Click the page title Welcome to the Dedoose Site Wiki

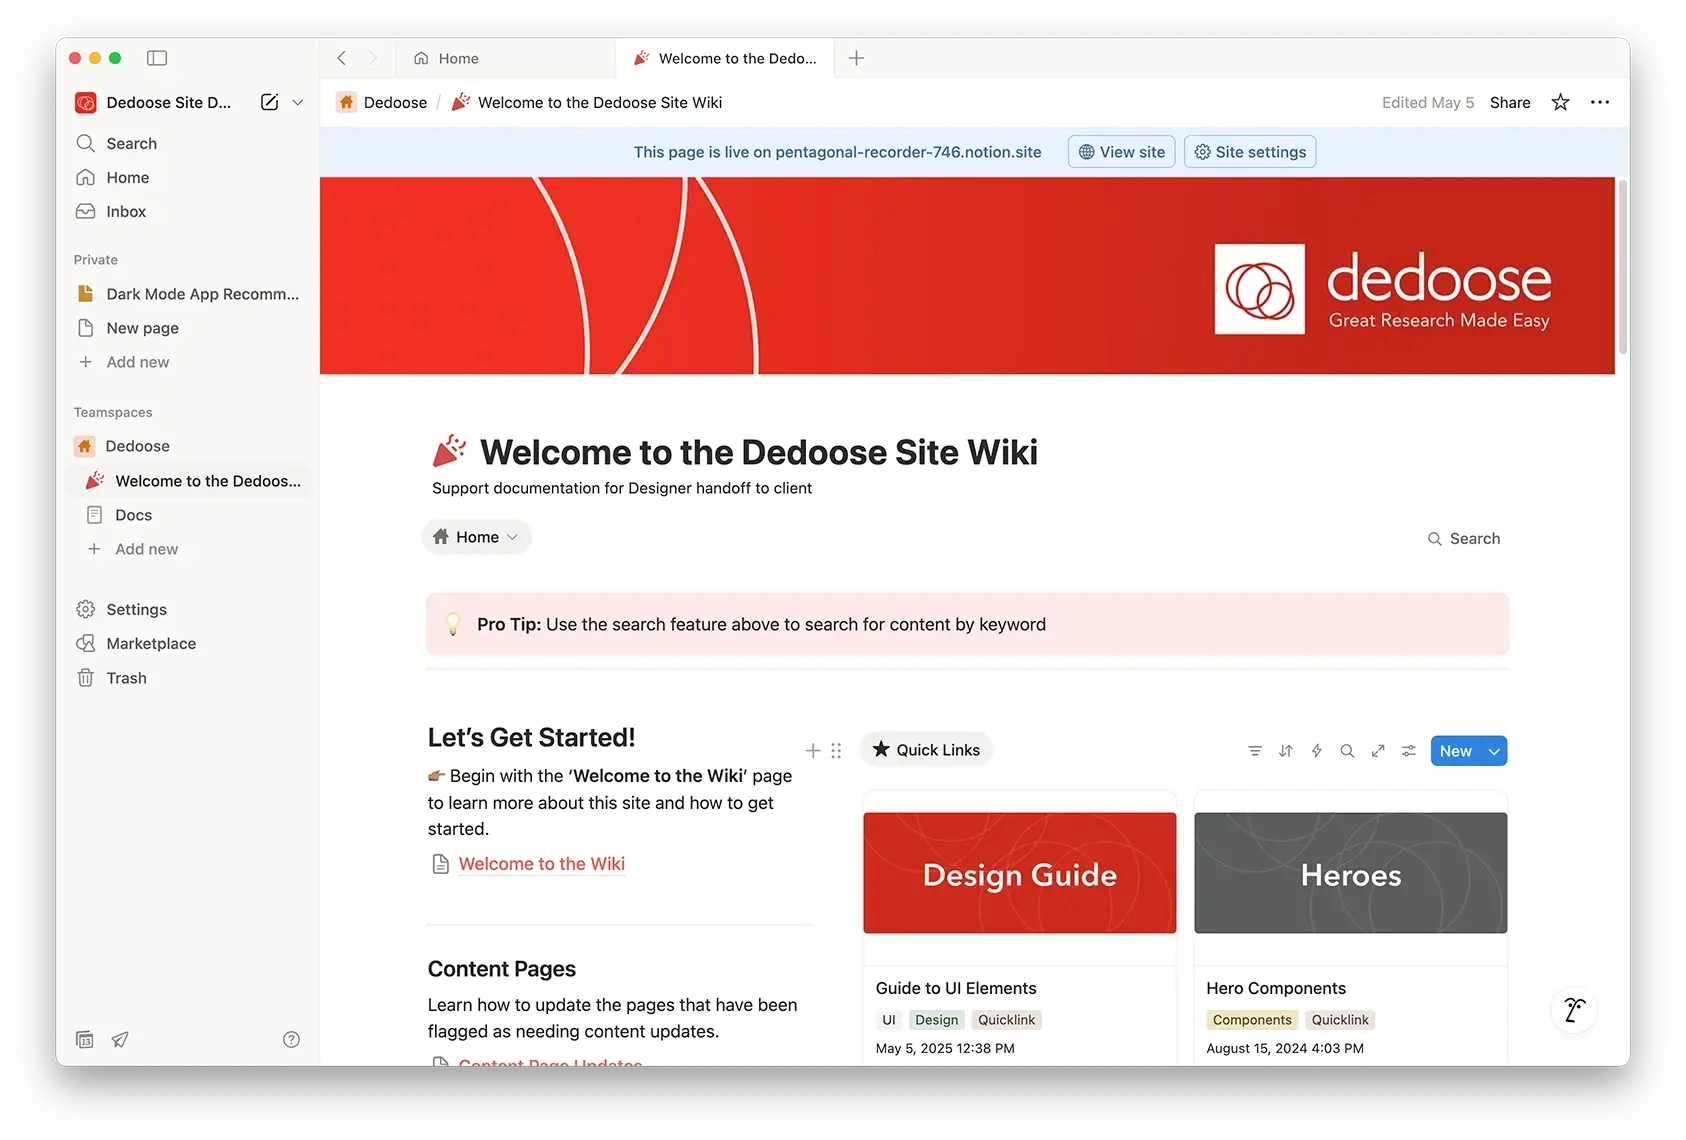759,452
